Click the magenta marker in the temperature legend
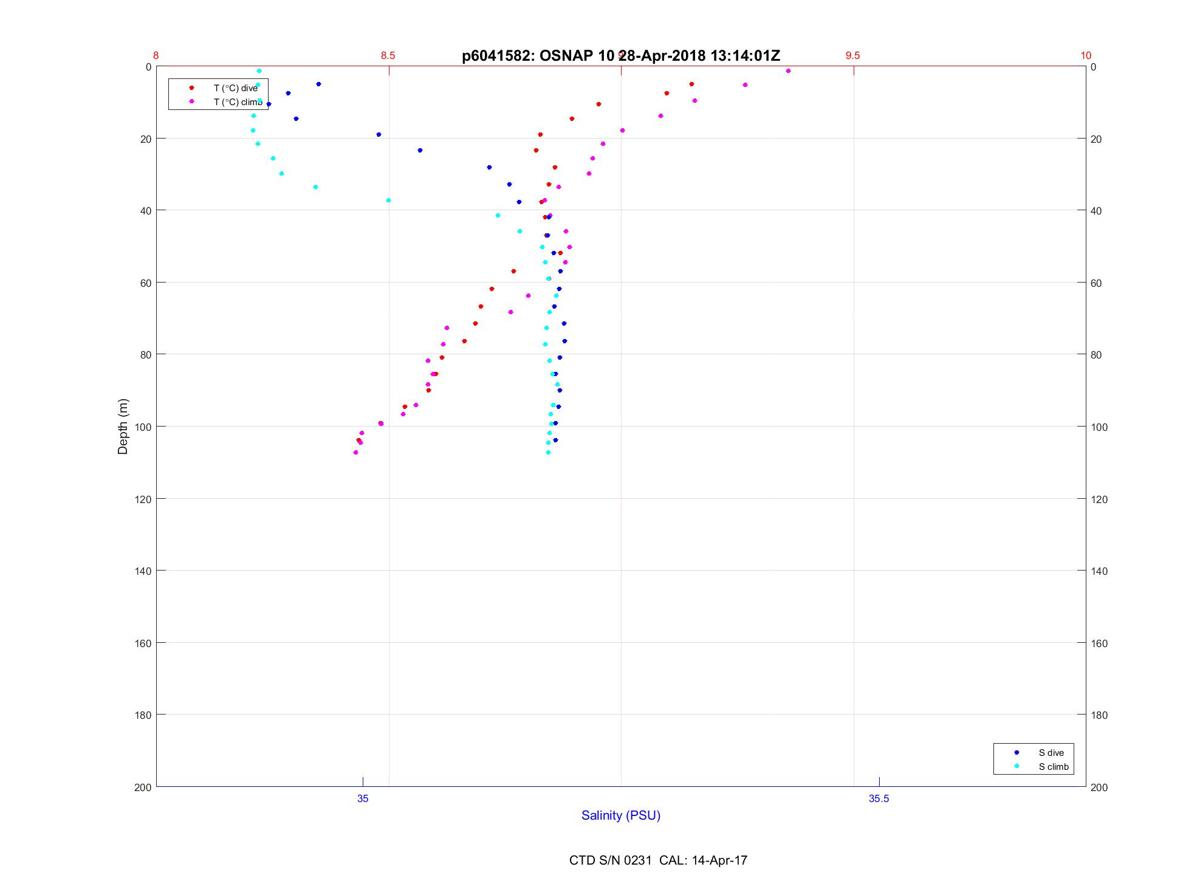This screenshot has width=1200, height=885. pyautogui.click(x=191, y=102)
